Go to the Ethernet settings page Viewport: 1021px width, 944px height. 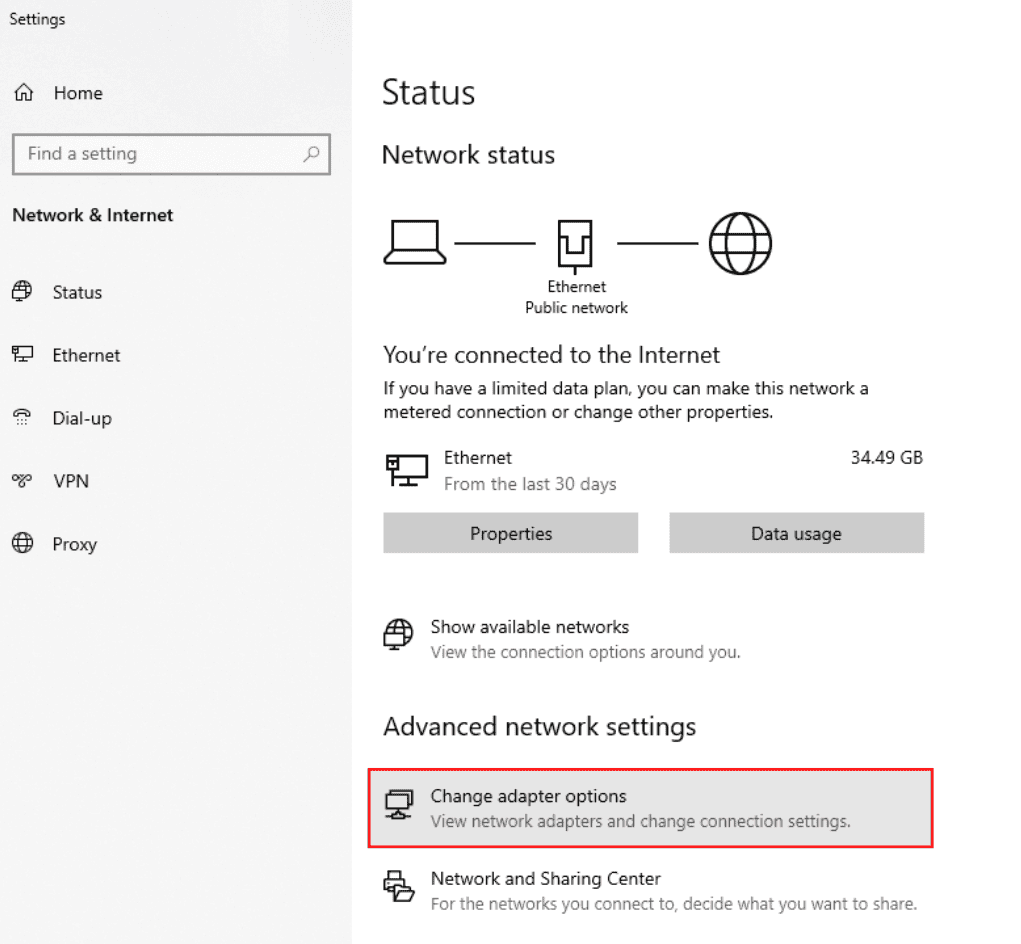(86, 355)
